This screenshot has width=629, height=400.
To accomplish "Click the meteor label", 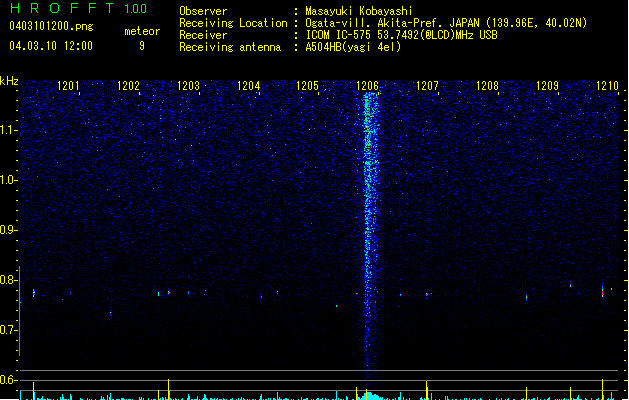I will point(142,31).
